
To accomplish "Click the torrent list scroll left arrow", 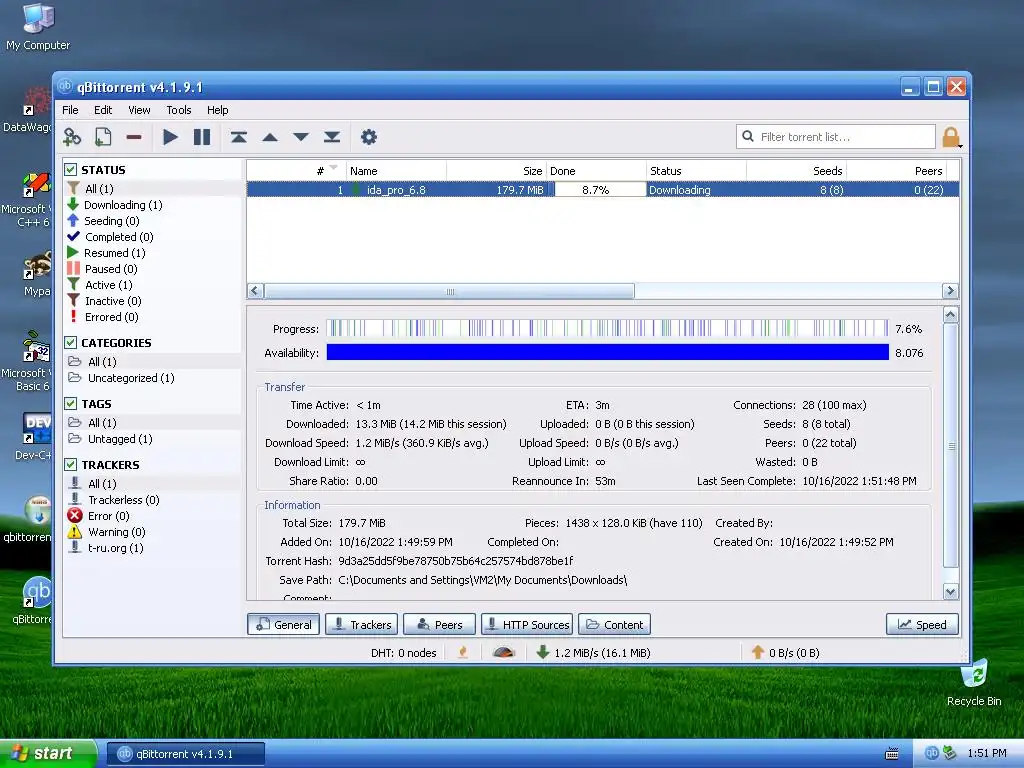I will [255, 291].
